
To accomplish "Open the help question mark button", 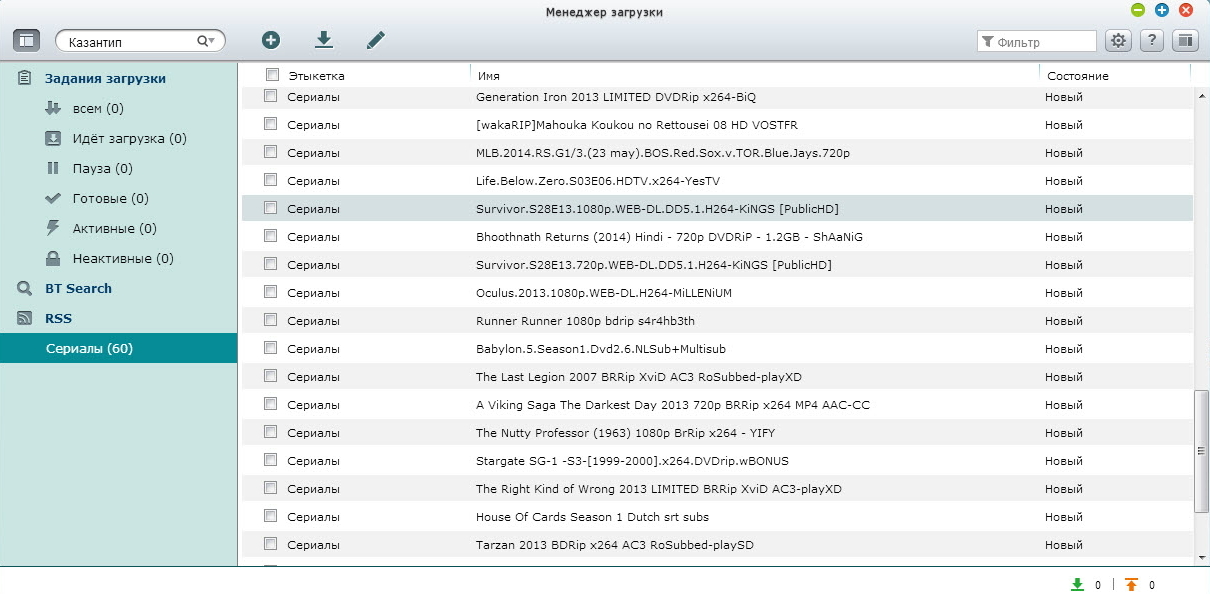I will pos(1152,41).
